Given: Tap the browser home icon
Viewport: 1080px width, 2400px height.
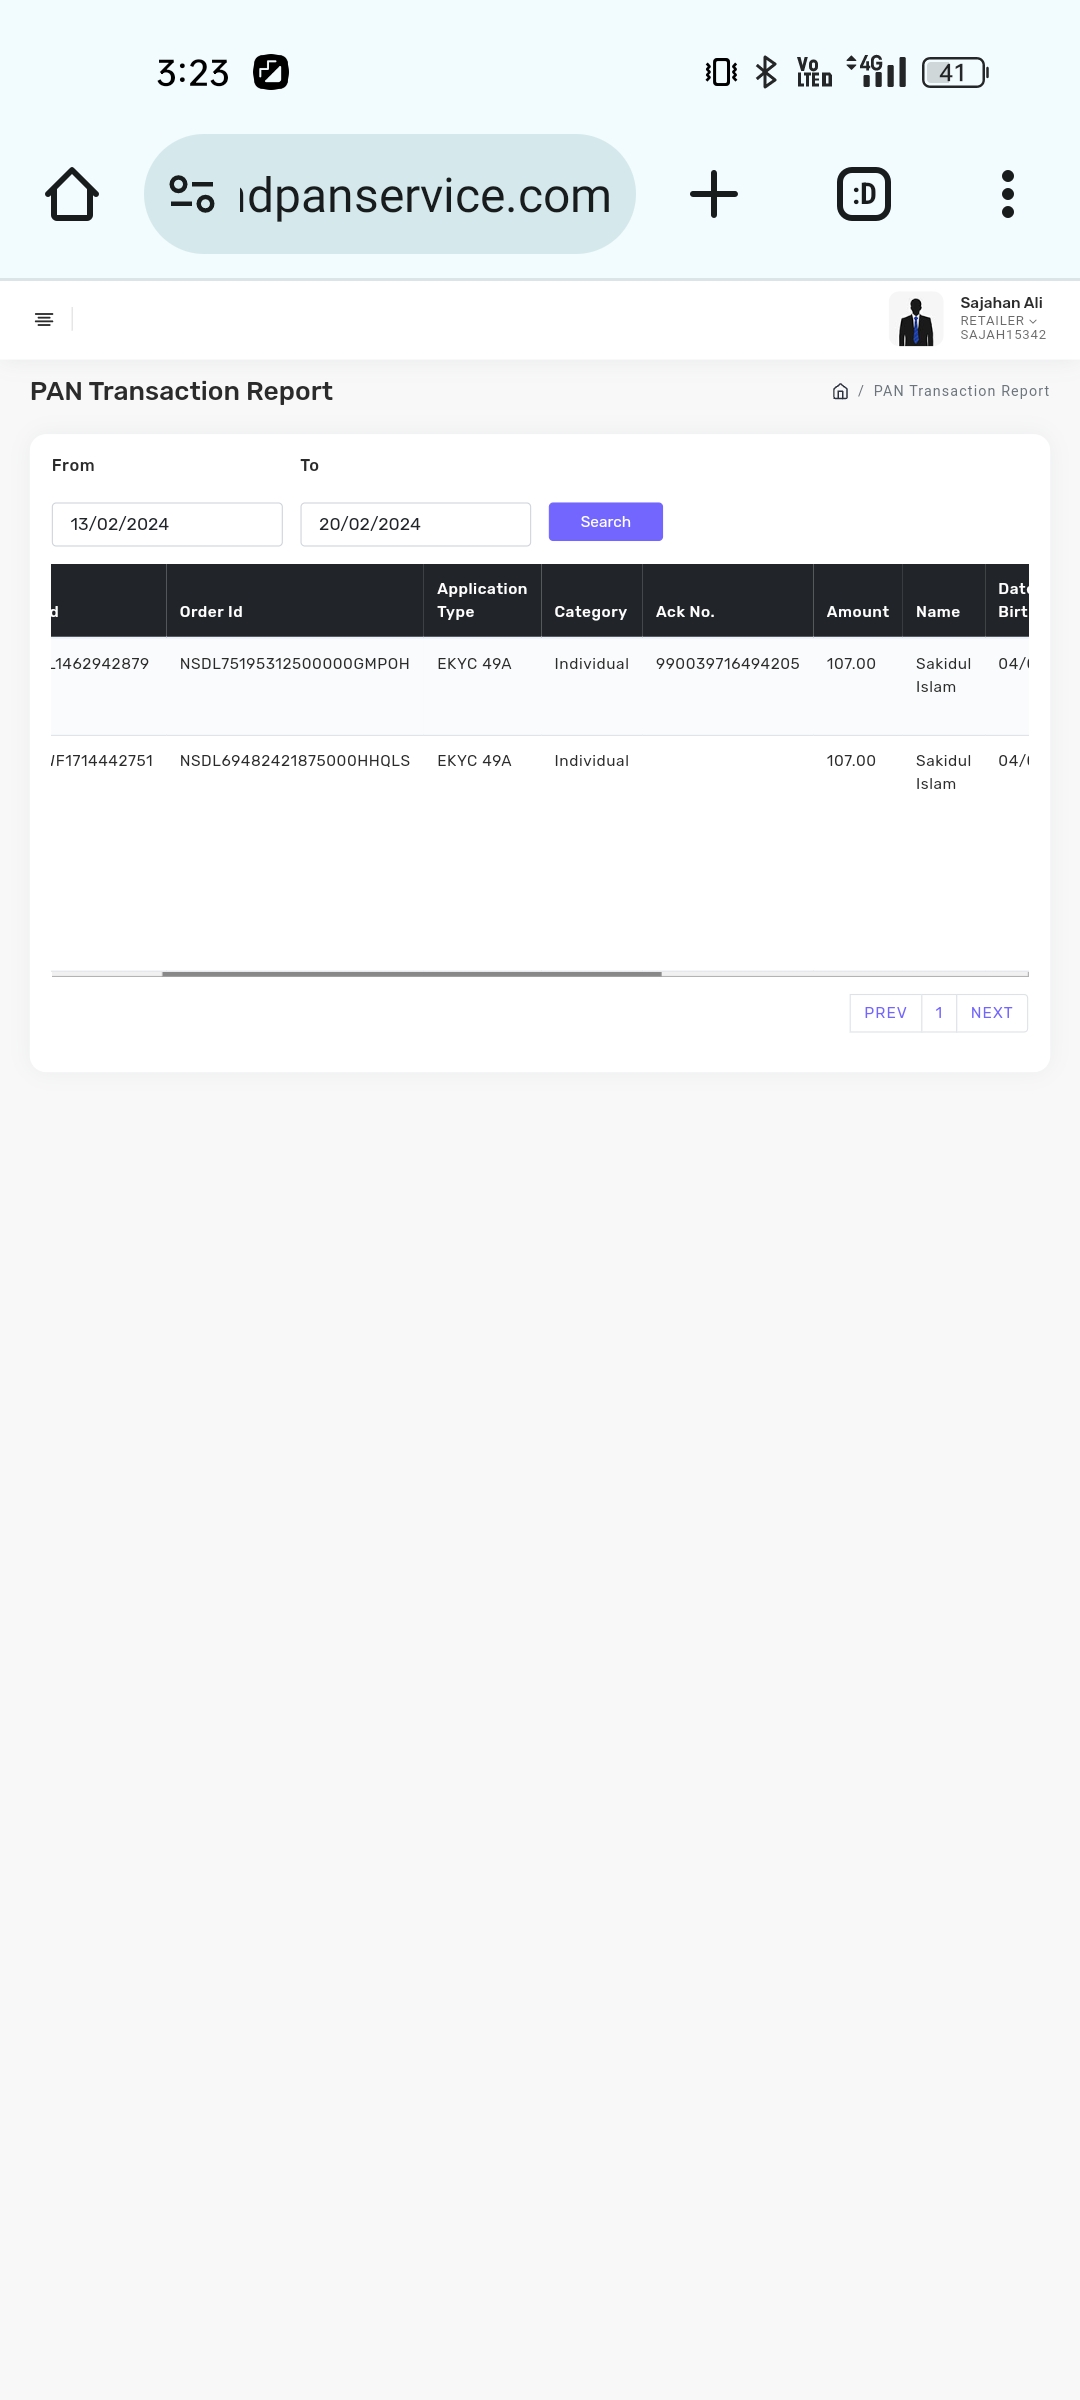Looking at the screenshot, I should coord(72,194).
